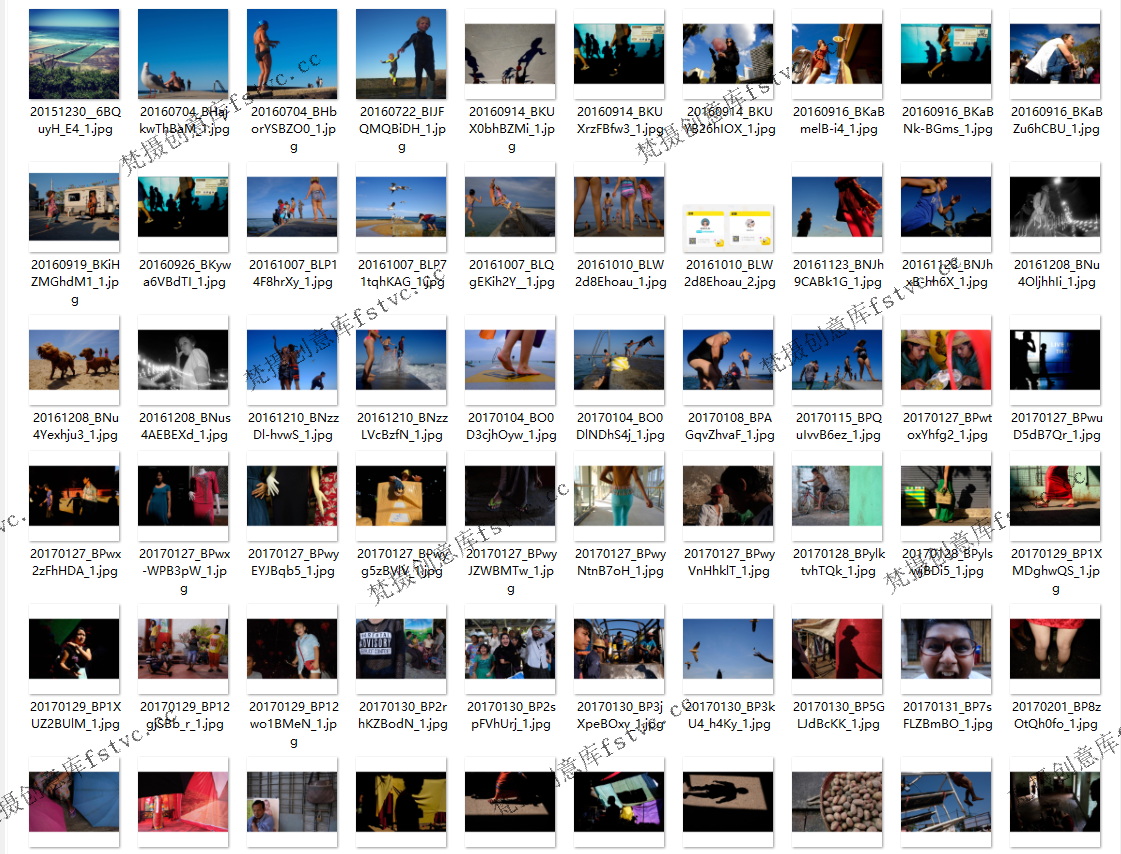Select runner thumbnail 20161123_BNJhxB-hh6X_1.jpg
1121x854 pixels.
coord(946,207)
